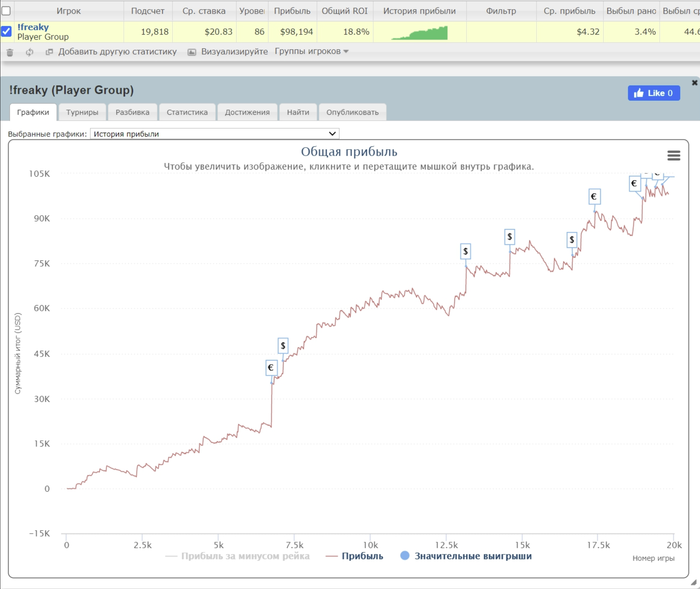The height and width of the screenshot is (589, 700).
Task: Click the $ win marker near 13.1k games
Action: 466,251
